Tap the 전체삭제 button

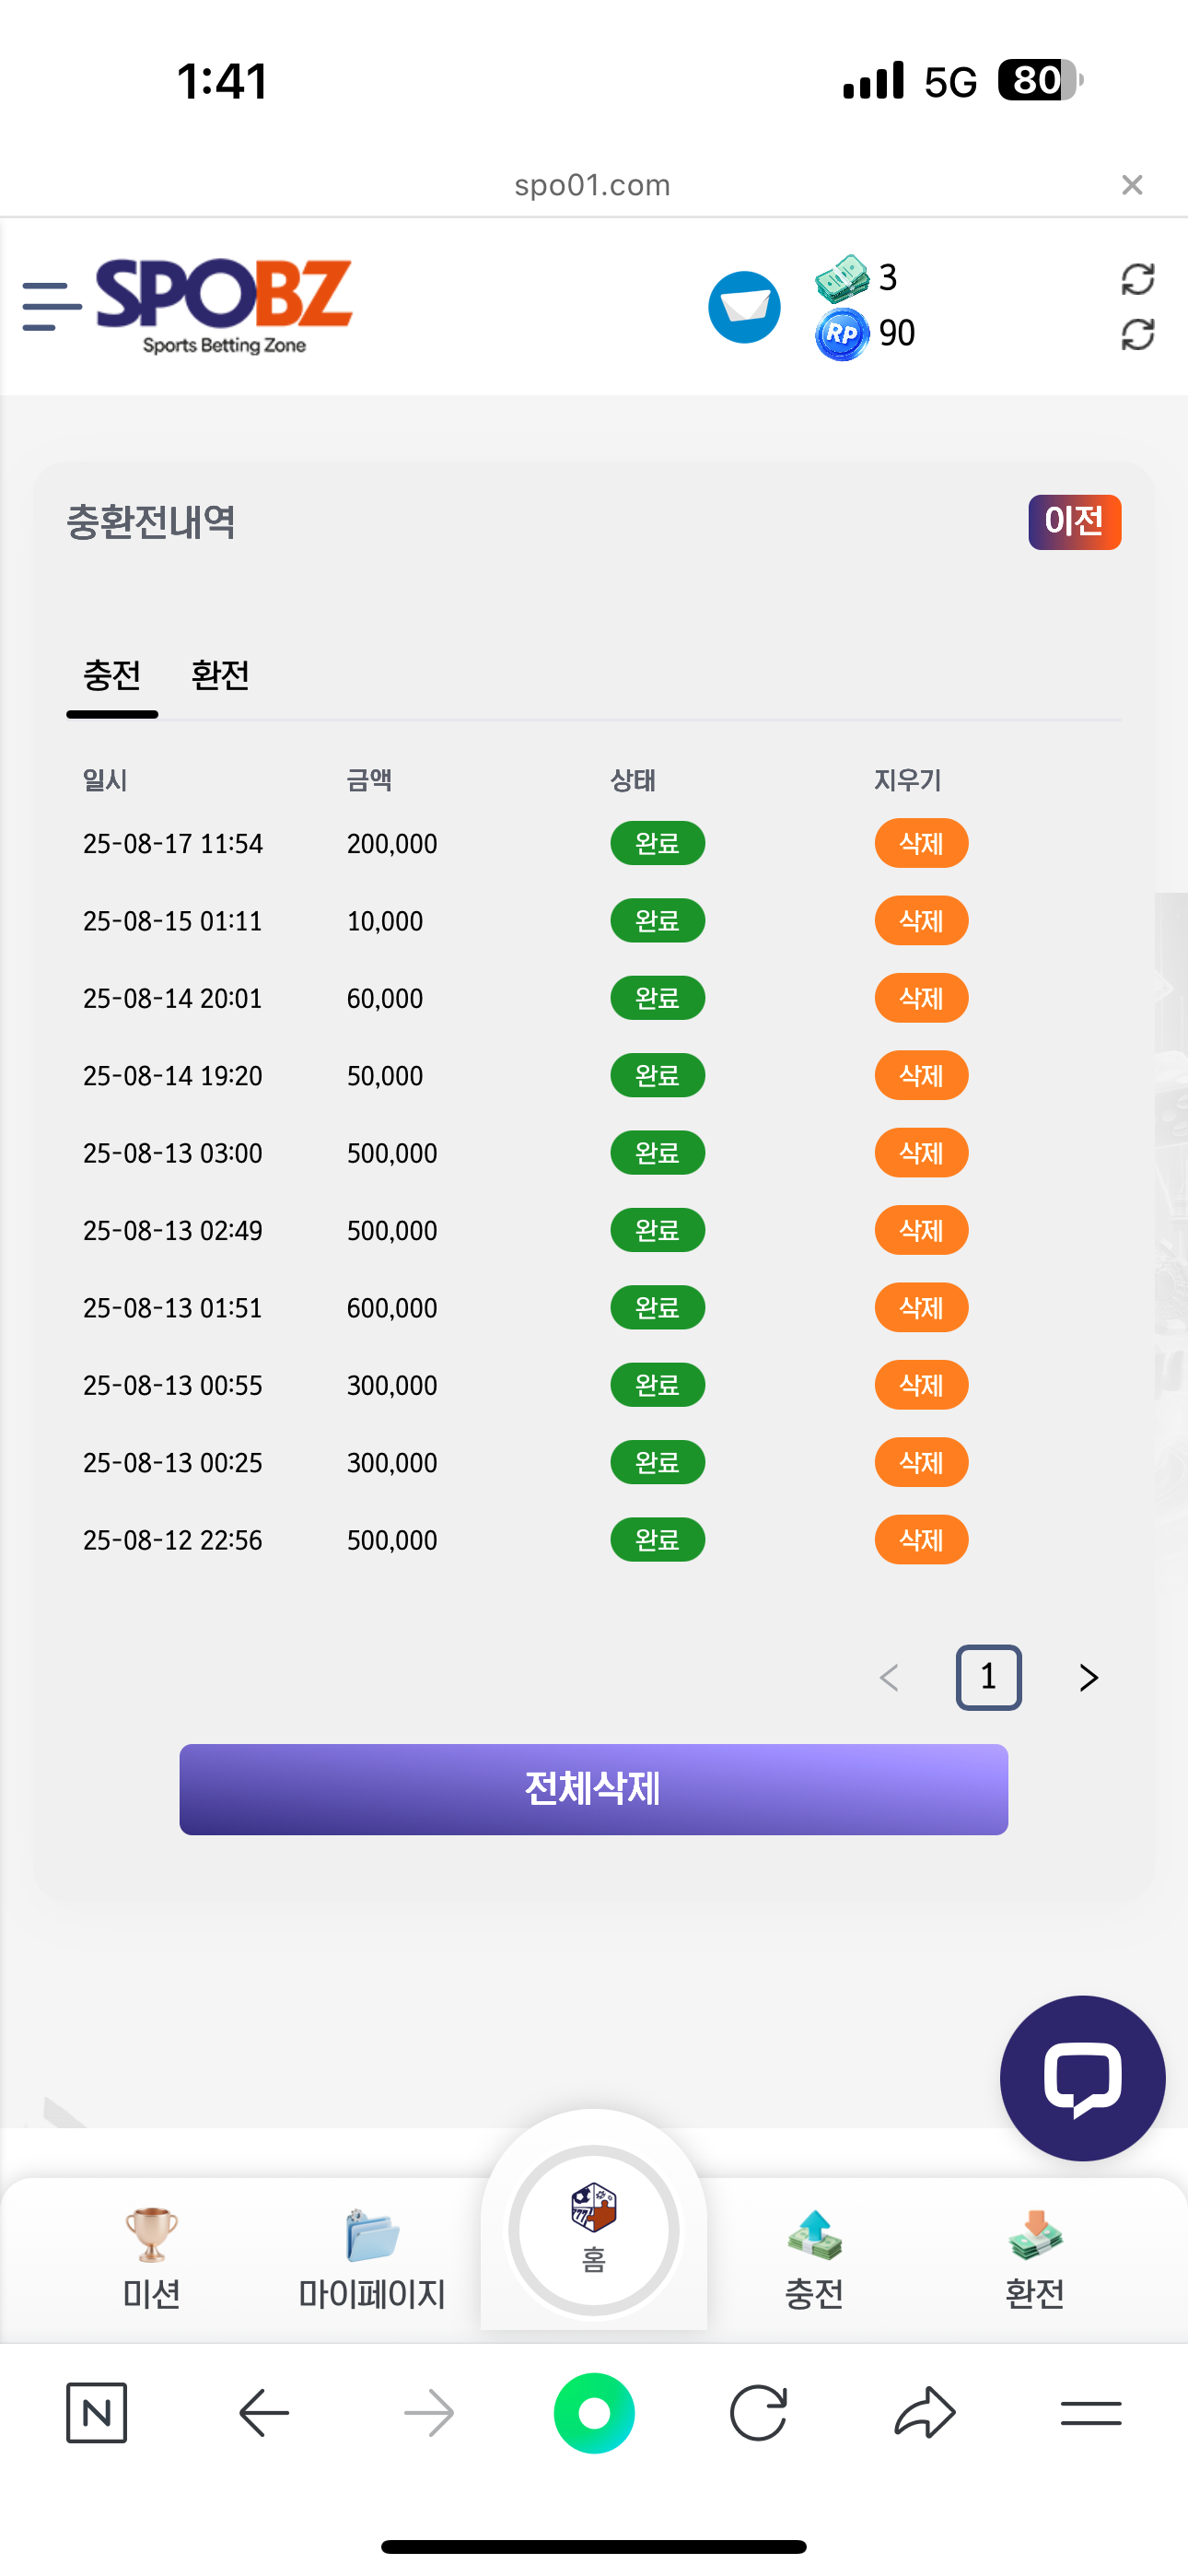coord(594,1789)
